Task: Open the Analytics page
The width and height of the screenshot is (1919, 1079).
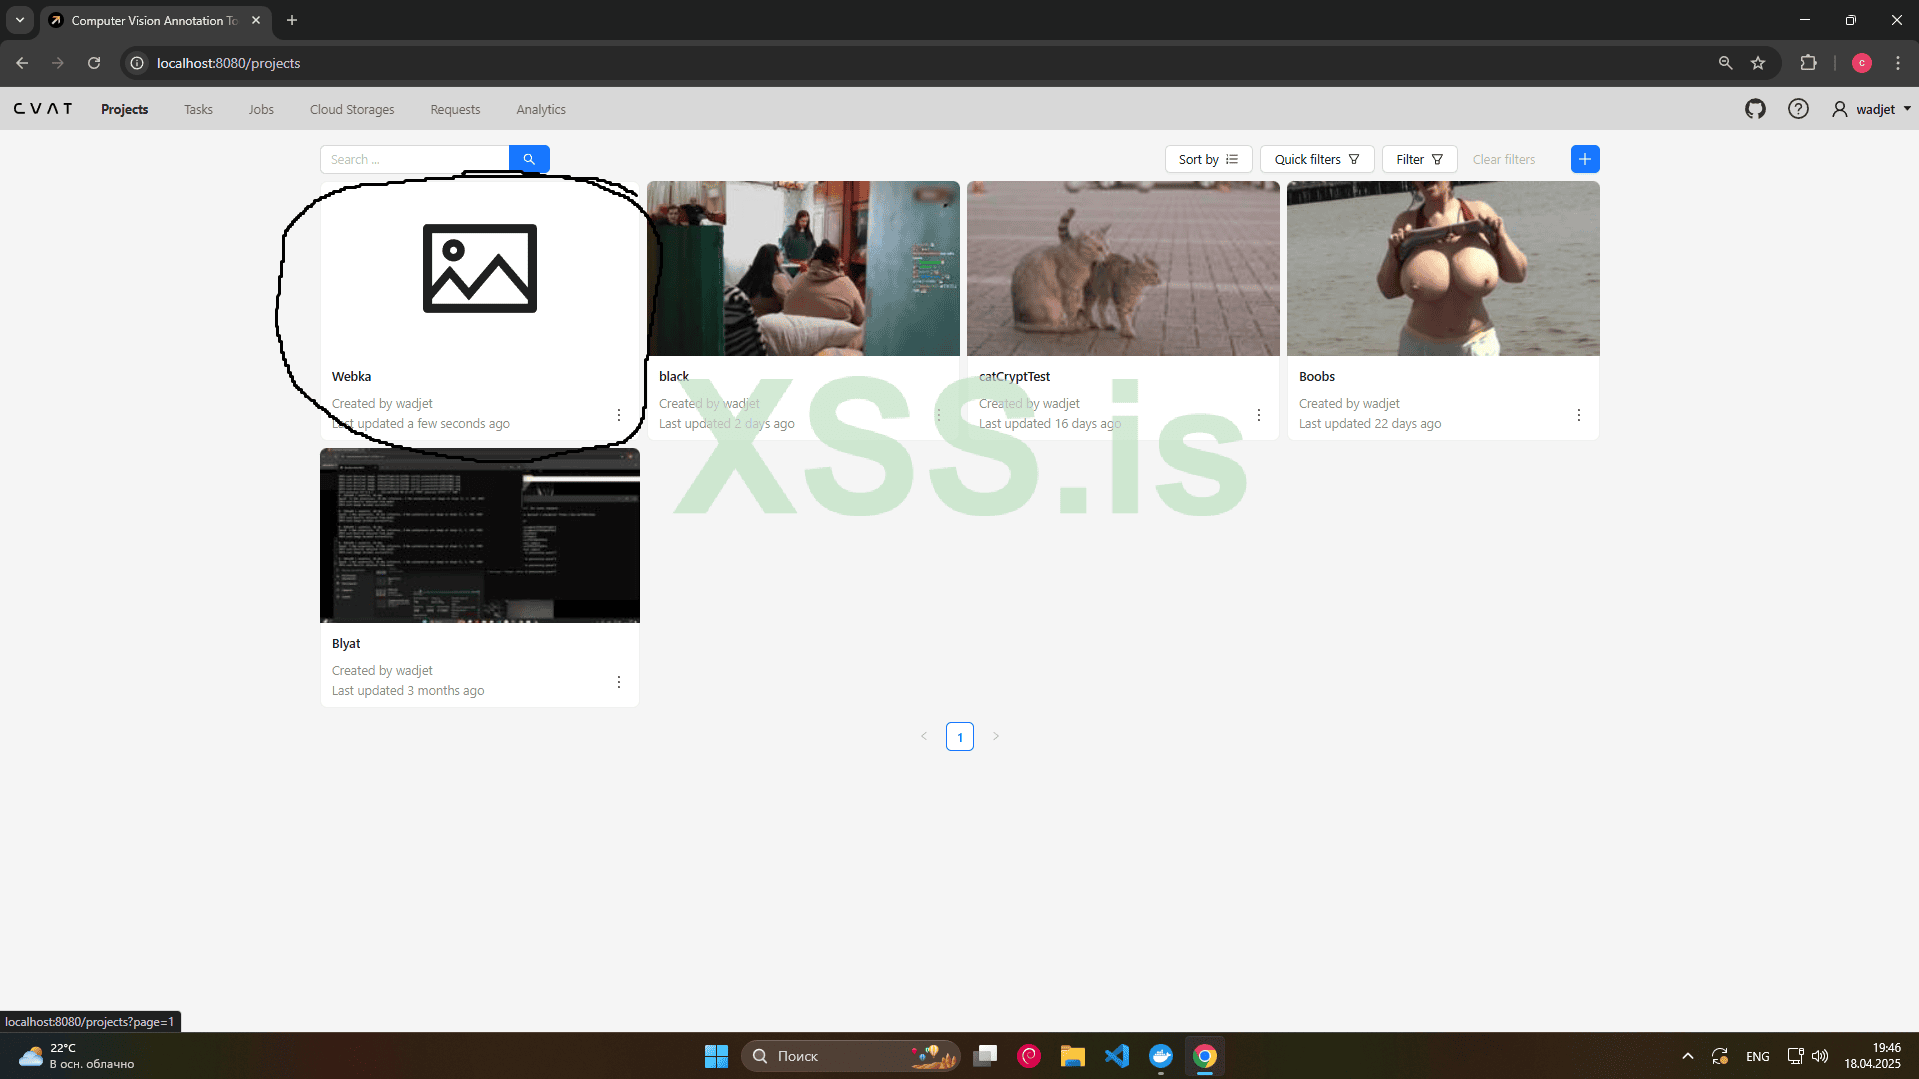Action: click(541, 109)
